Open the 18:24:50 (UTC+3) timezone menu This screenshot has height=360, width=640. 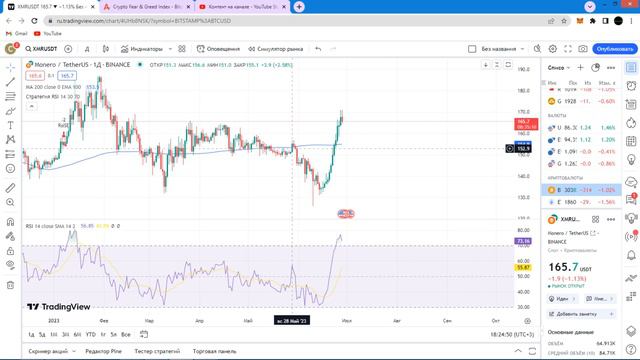512,335
